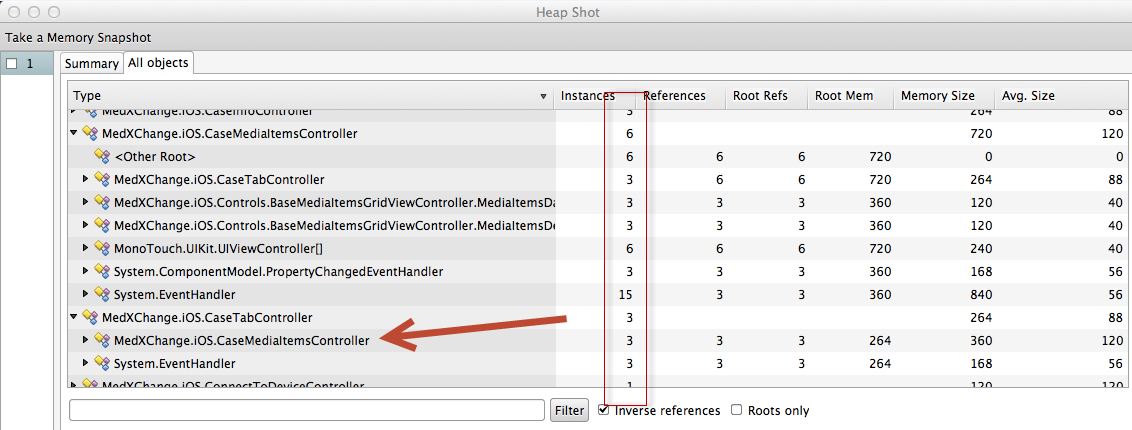1132x430 pixels.
Task: Click the System.EventHandler icon with 15 instances
Action: (x=100, y=294)
